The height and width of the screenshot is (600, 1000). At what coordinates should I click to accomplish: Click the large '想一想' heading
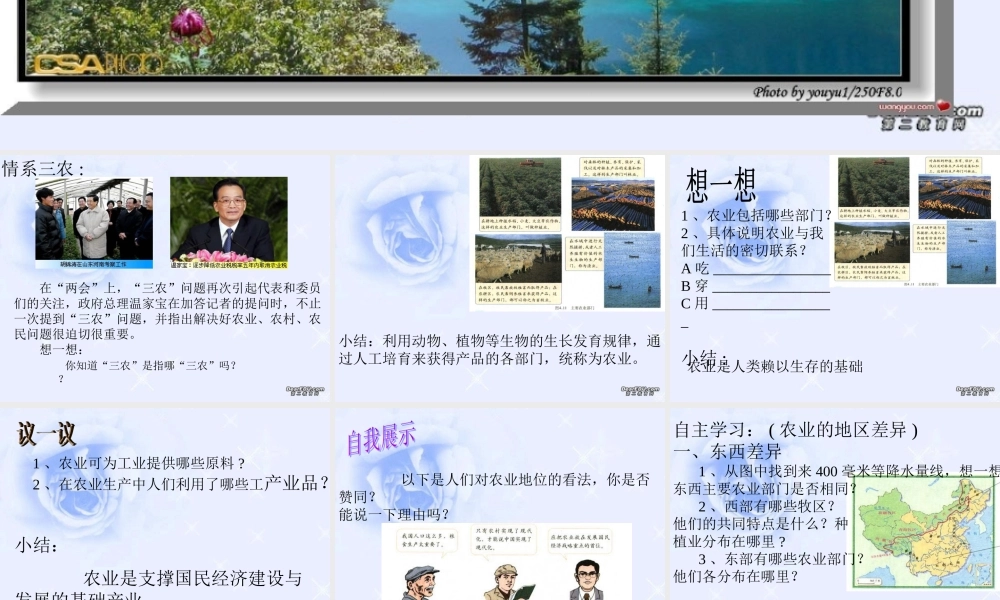click(721, 184)
